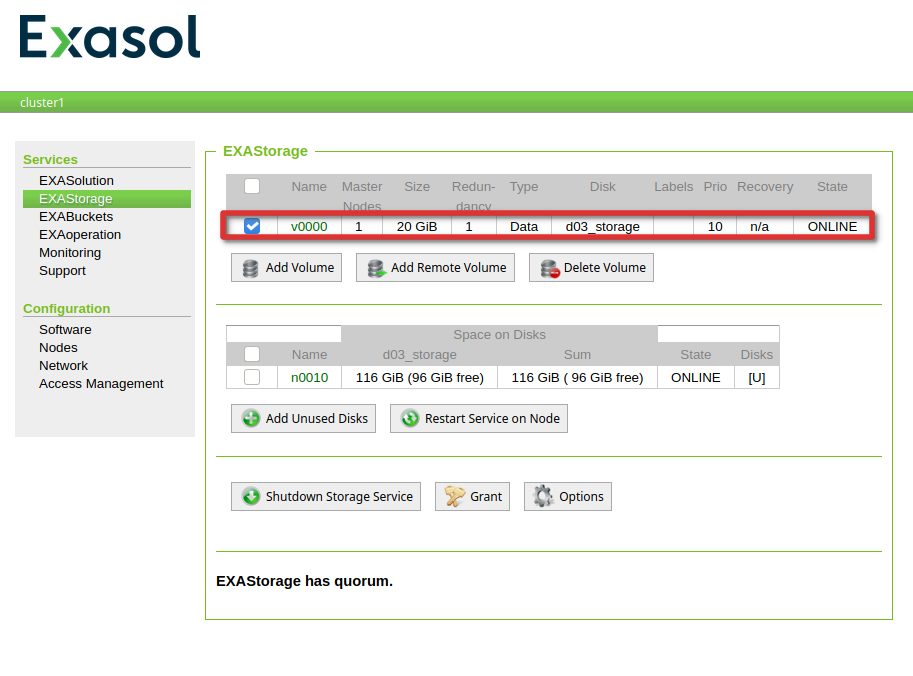The width and height of the screenshot is (913, 676).
Task: Click the EXAStorage panel title
Action: tap(265, 151)
